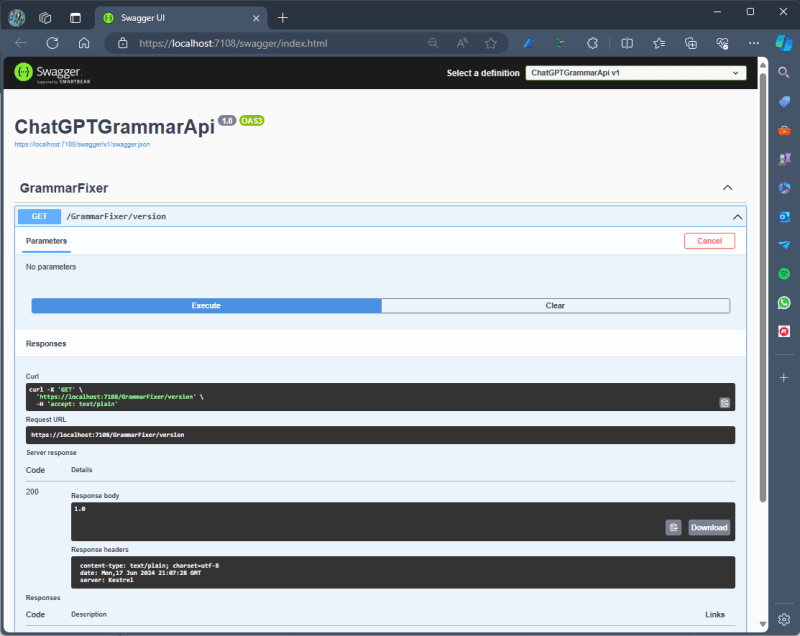Open sidebar search icon

[784, 72]
